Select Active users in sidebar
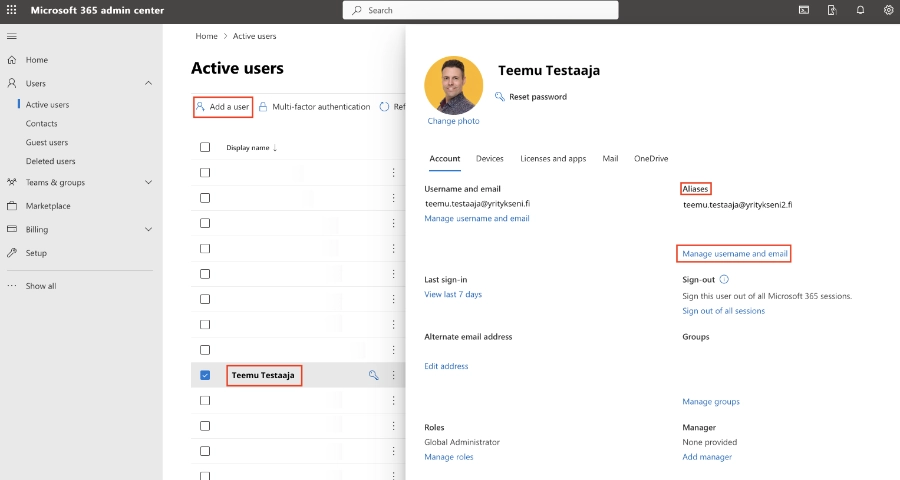 47,104
